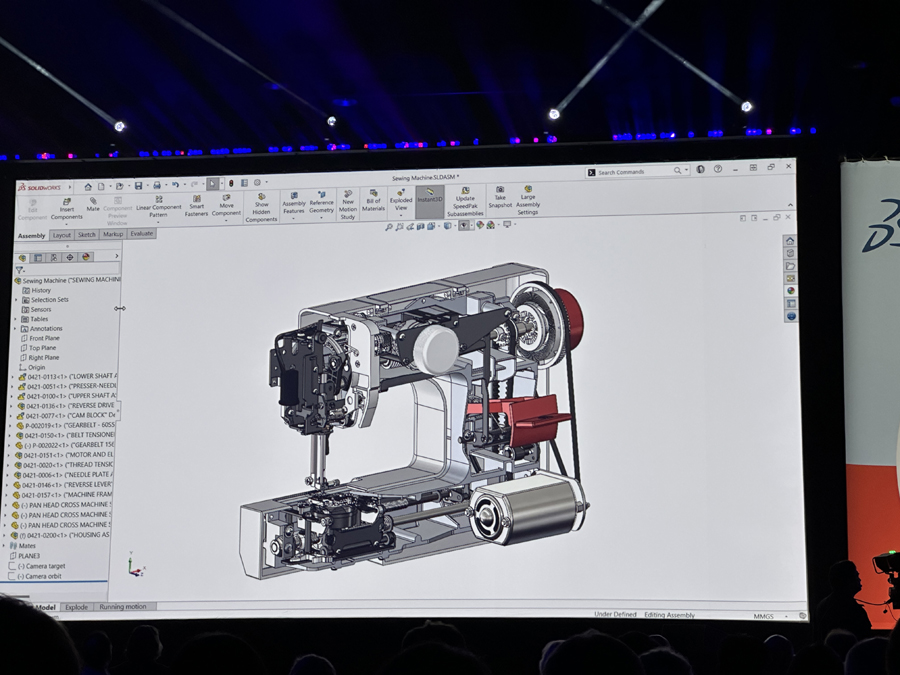
Task: Click the Insert Components tool
Action: pyautogui.click(x=67, y=208)
